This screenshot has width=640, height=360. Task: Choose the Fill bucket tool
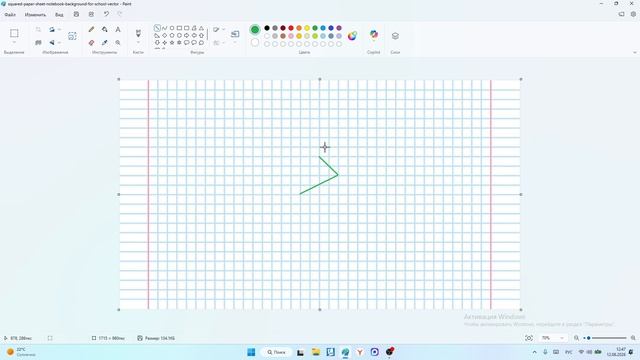[x=104, y=29]
